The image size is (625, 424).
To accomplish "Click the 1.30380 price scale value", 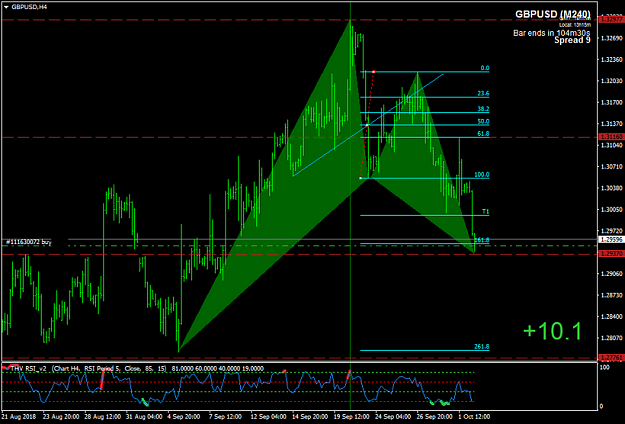I will pos(612,188).
